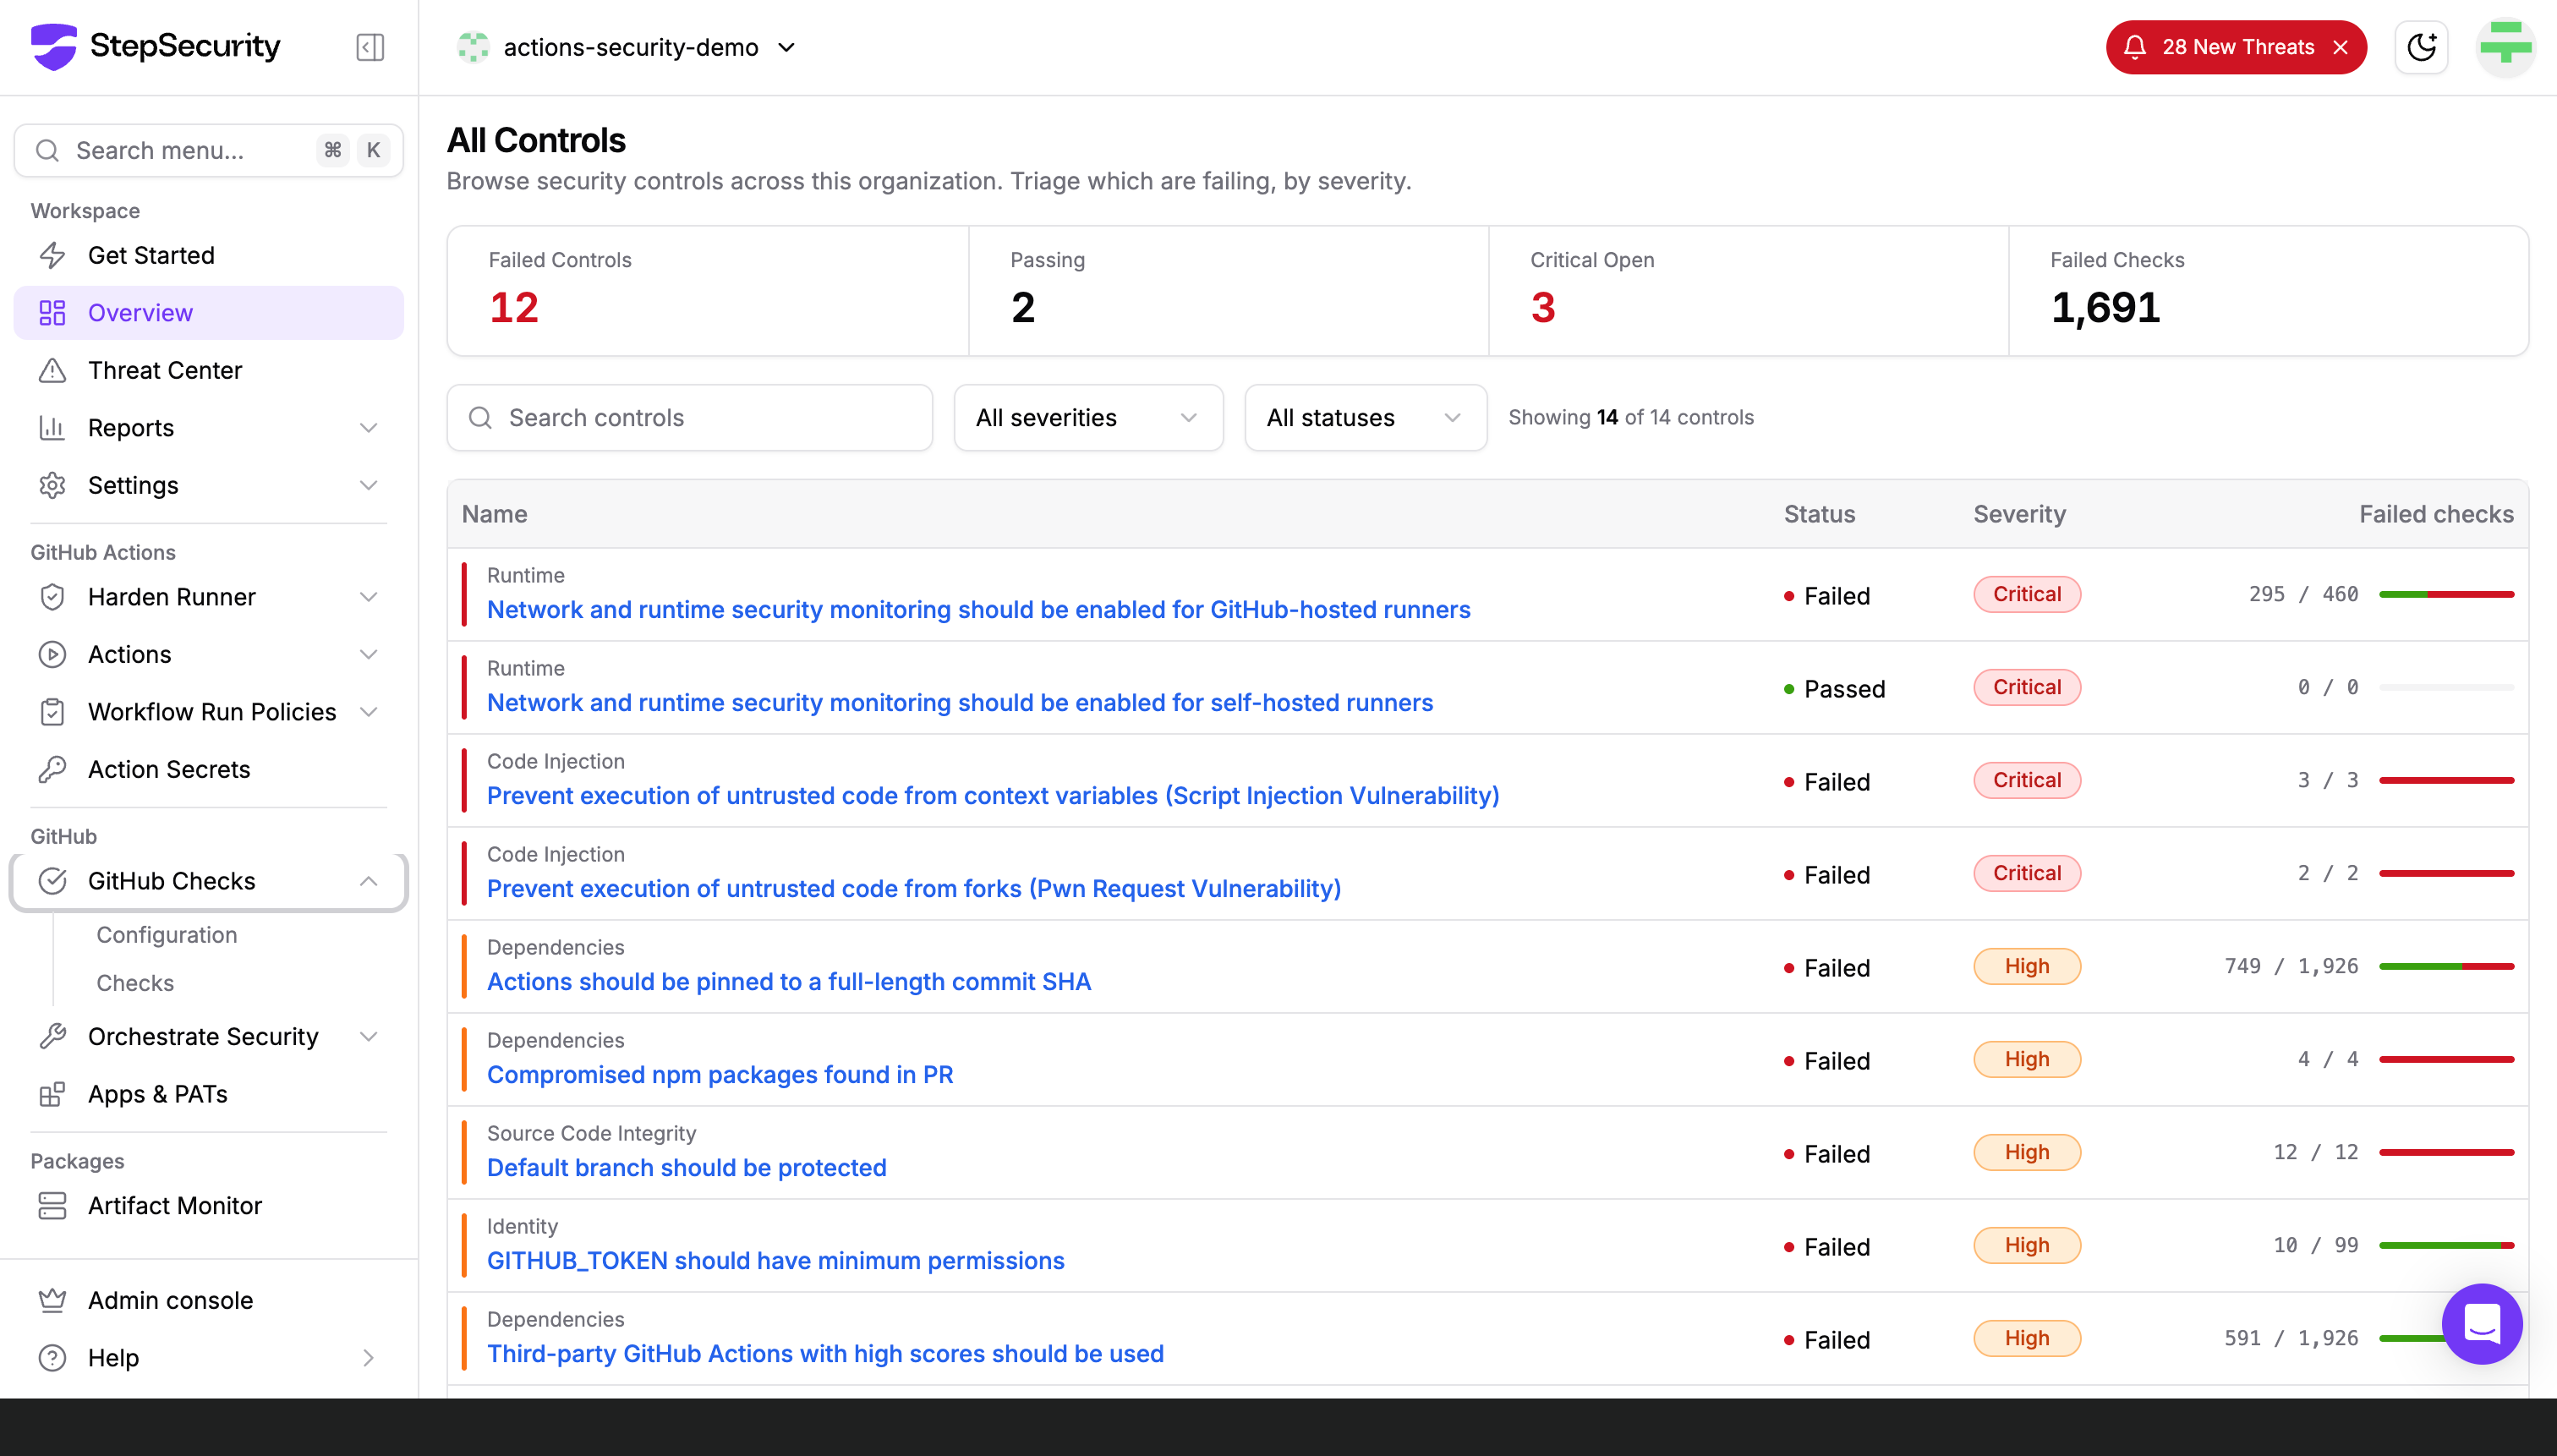Image resolution: width=2557 pixels, height=1456 pixels.
Task: Expand the Settings menu chevron
Action: [369, 485]
